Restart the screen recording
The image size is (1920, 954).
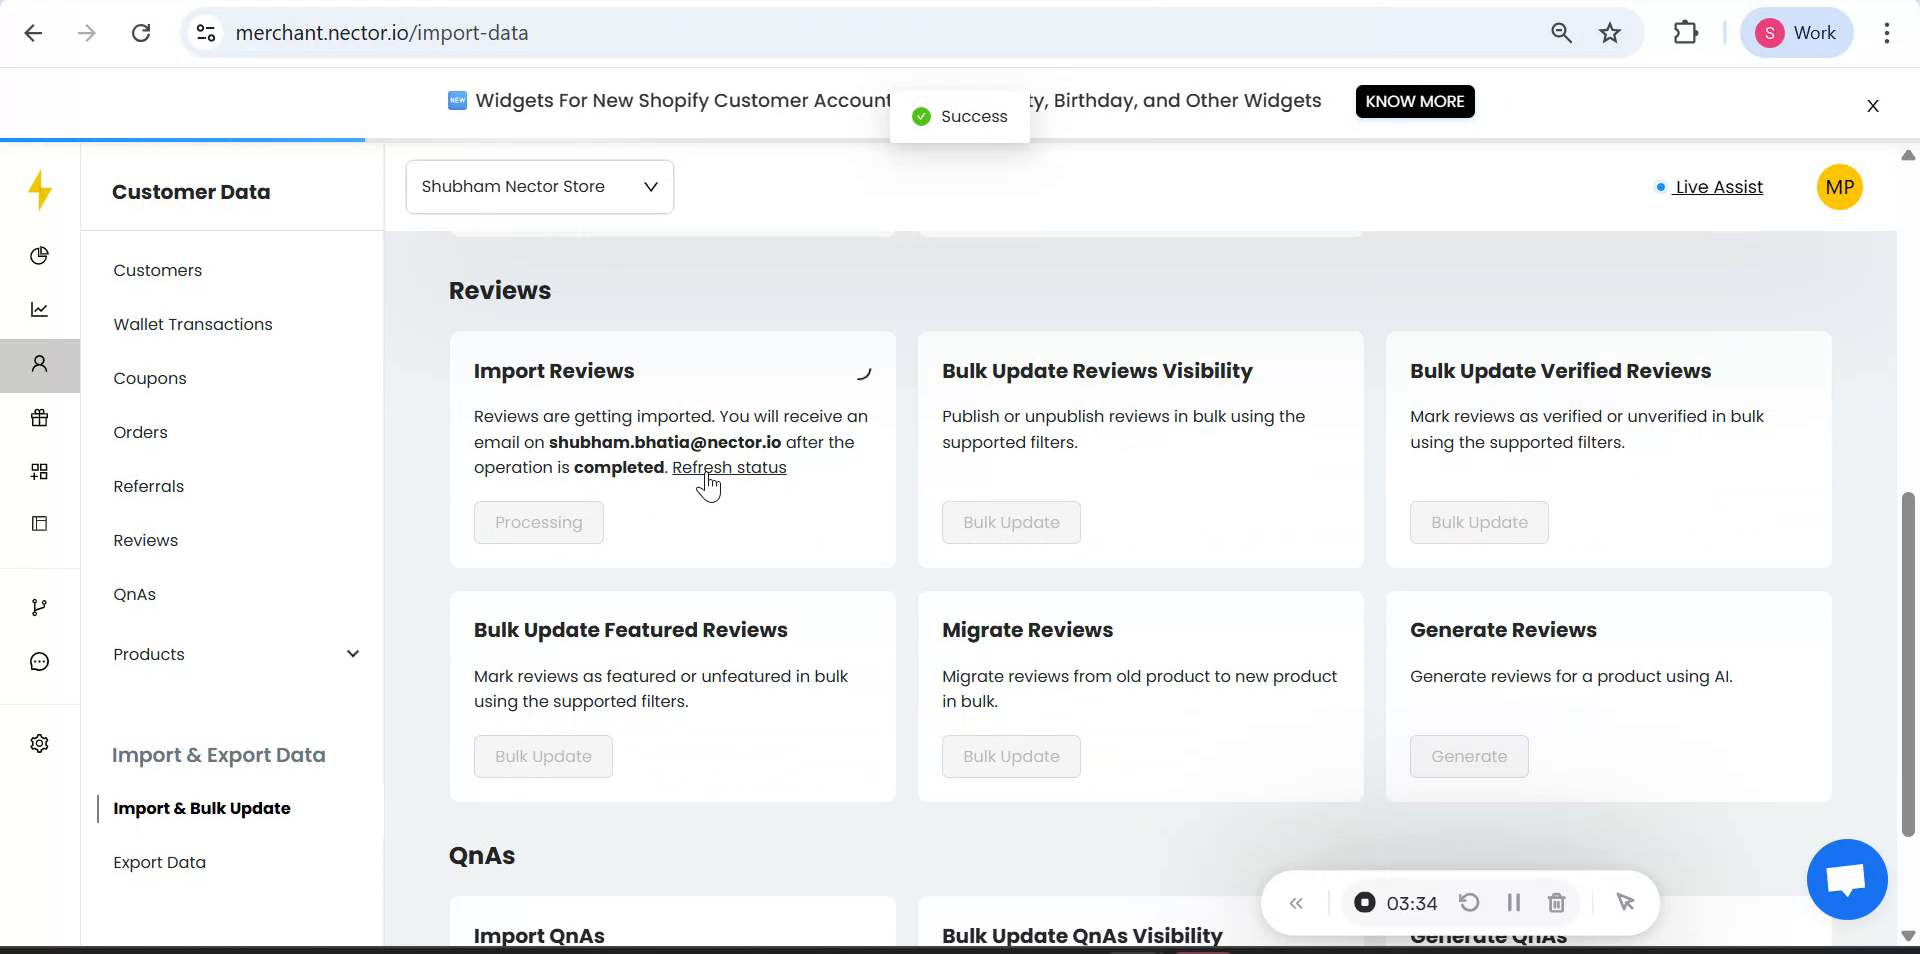pyautogui.click(x=1469, y=903)
